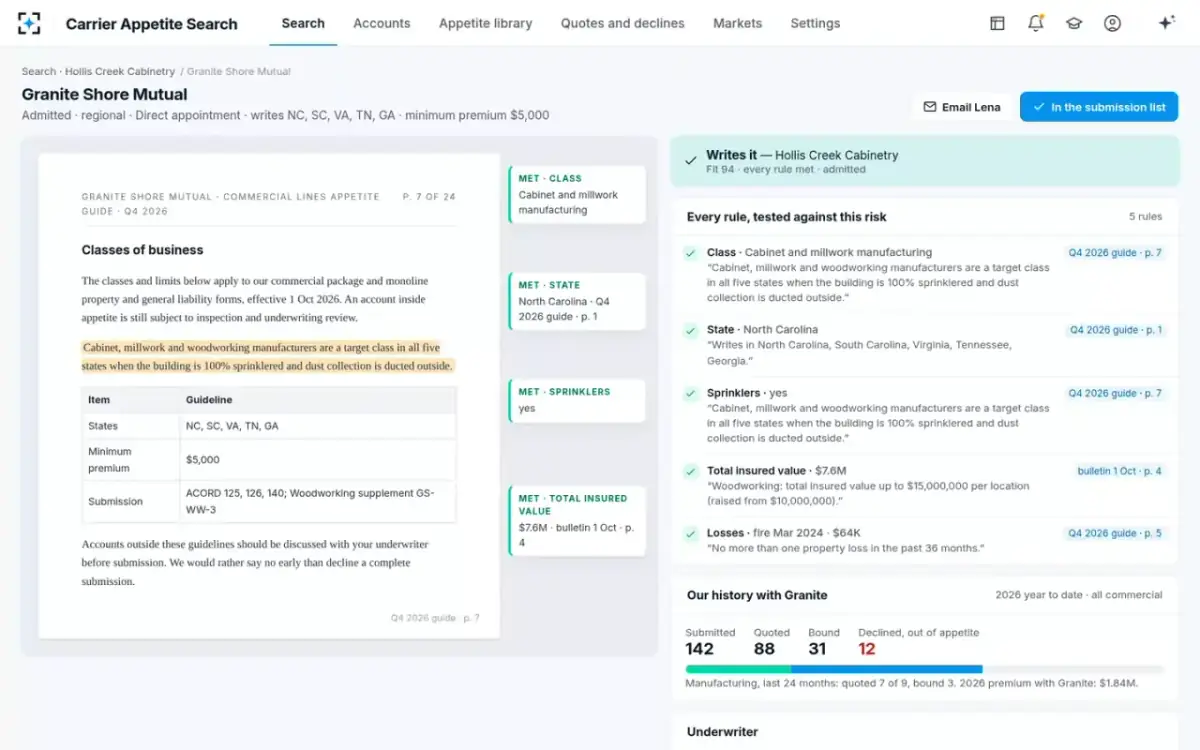The height and width of the screenshot is (750, 1200).
Task: Open the graduation cap training icon
Action: pyautogui.click(x=1074, y=23)
